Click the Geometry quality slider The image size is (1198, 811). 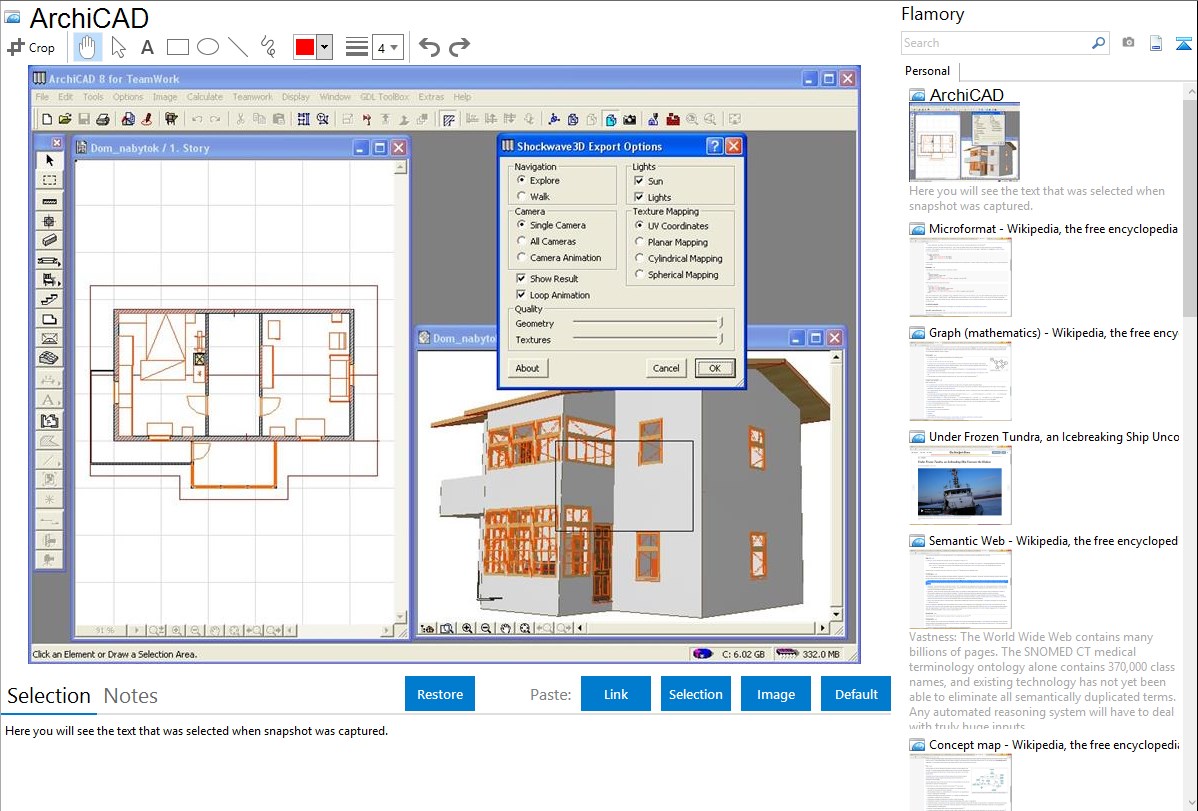[648, 323]
